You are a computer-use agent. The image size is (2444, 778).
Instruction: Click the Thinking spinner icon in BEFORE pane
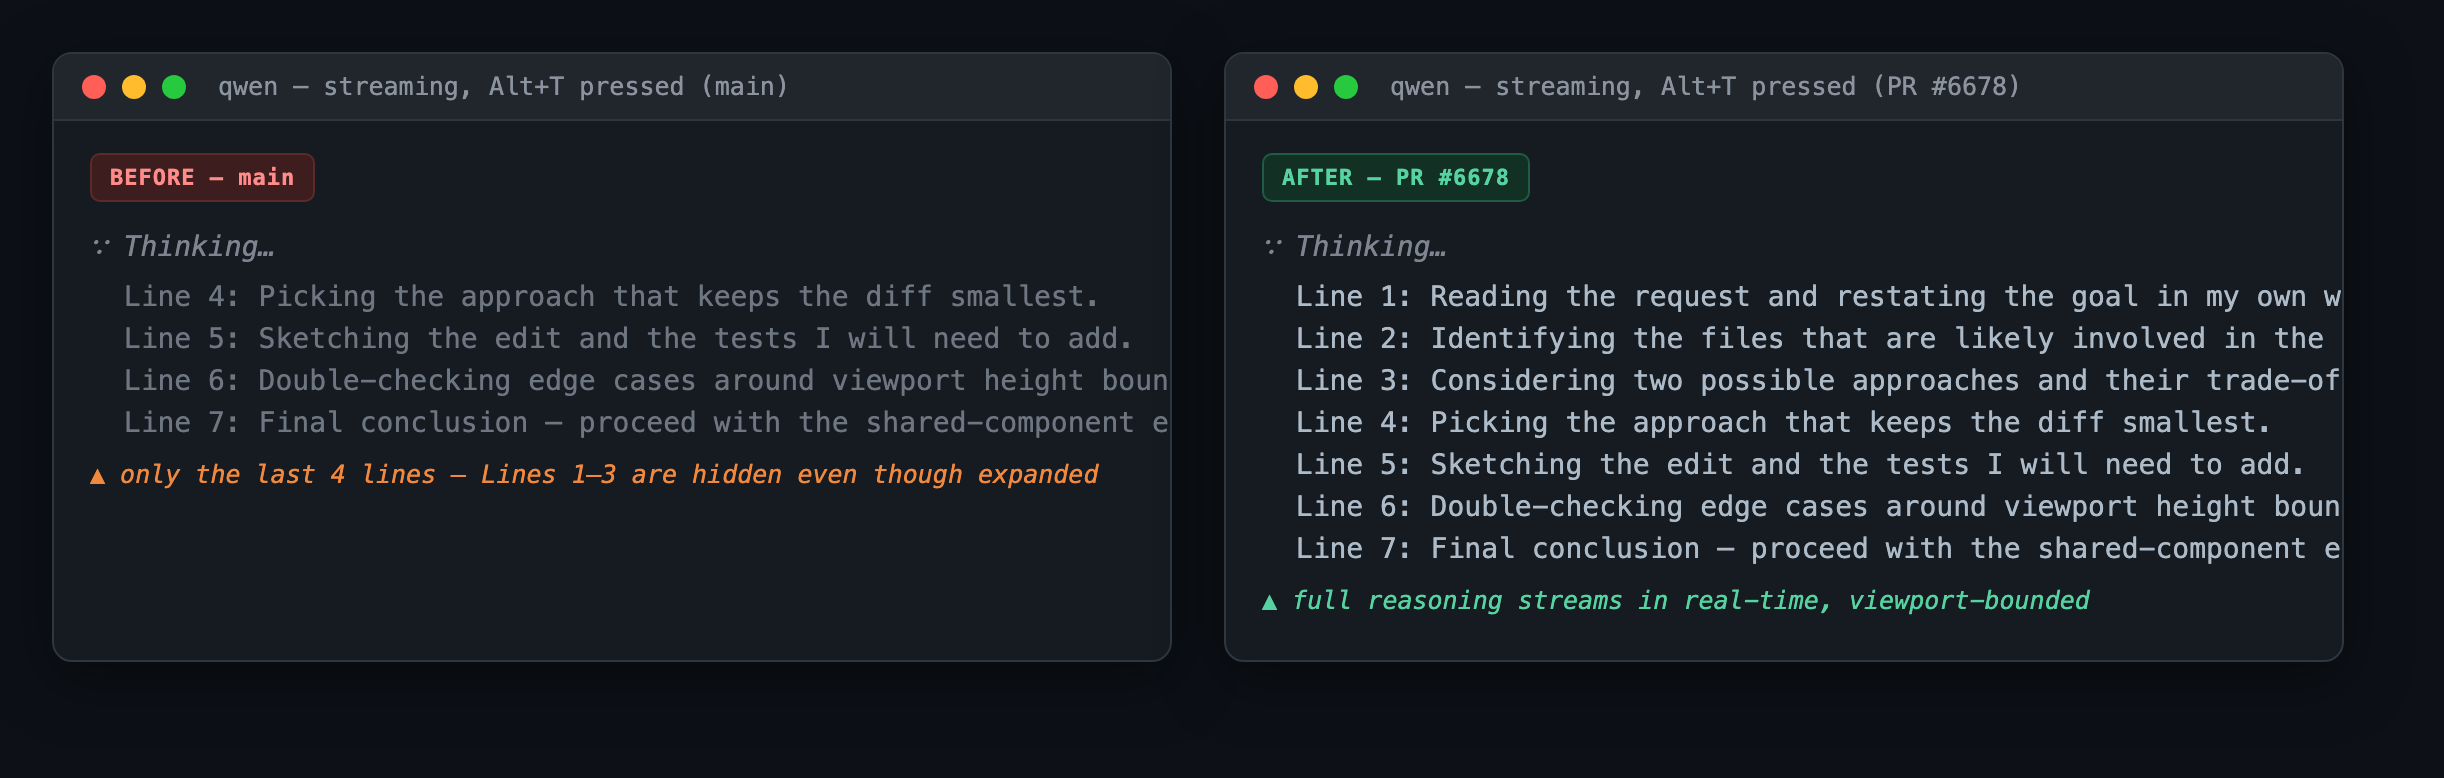[101, 246]
